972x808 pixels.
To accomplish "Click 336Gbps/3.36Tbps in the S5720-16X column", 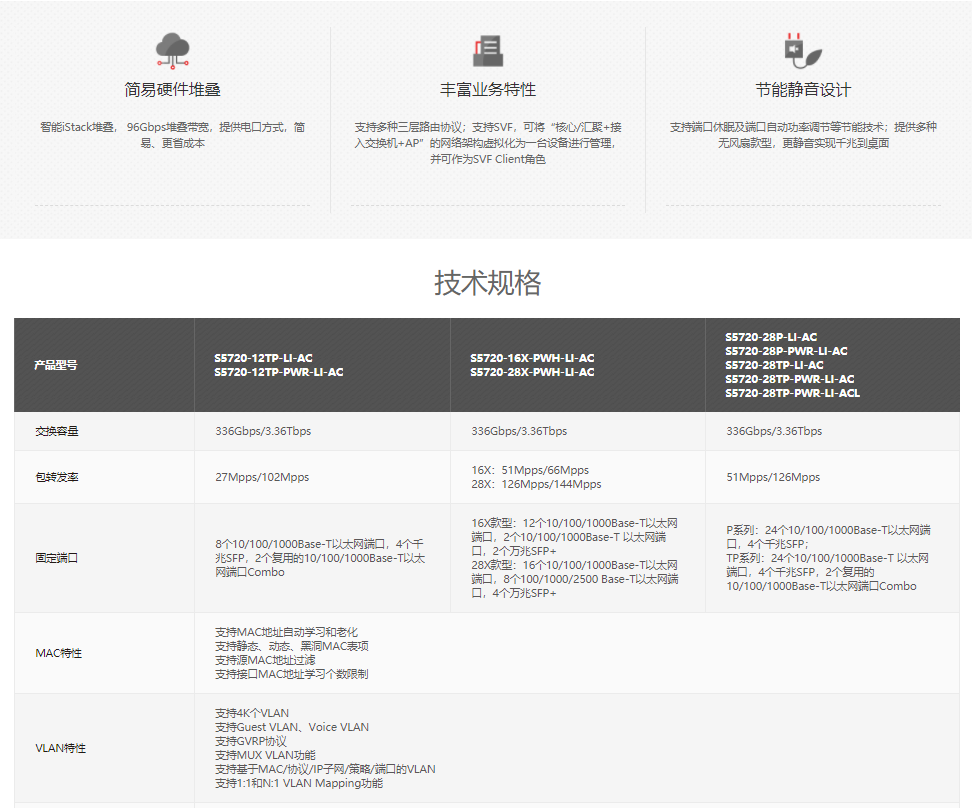I will (519, 431).
